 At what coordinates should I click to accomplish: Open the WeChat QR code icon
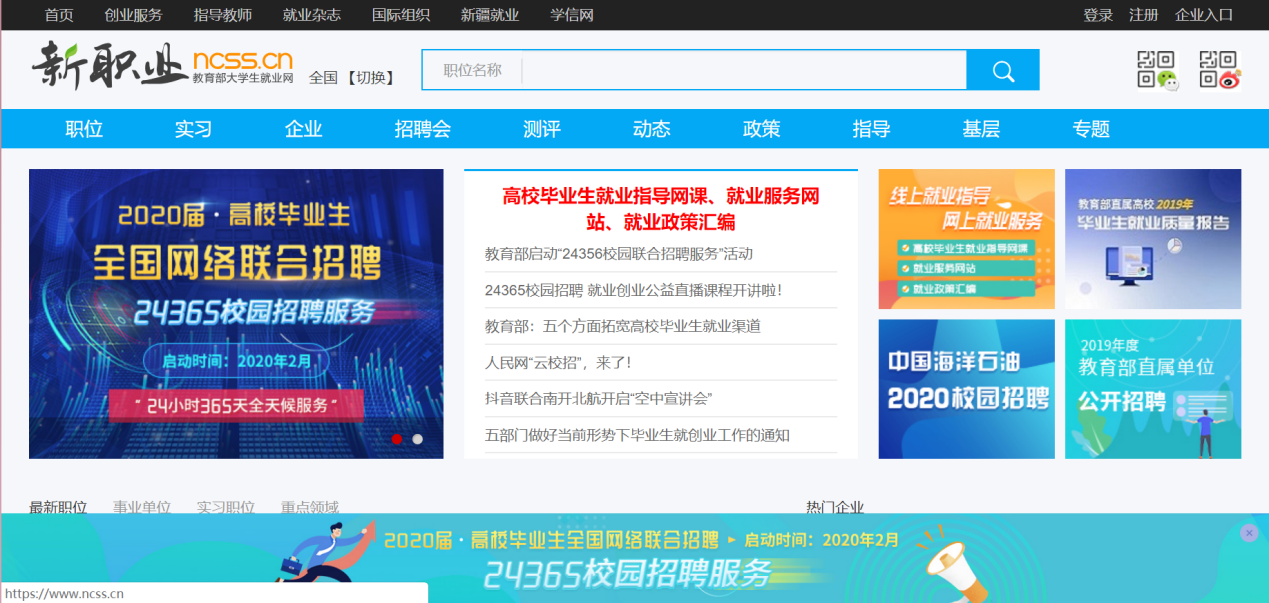click(1157, 70)
